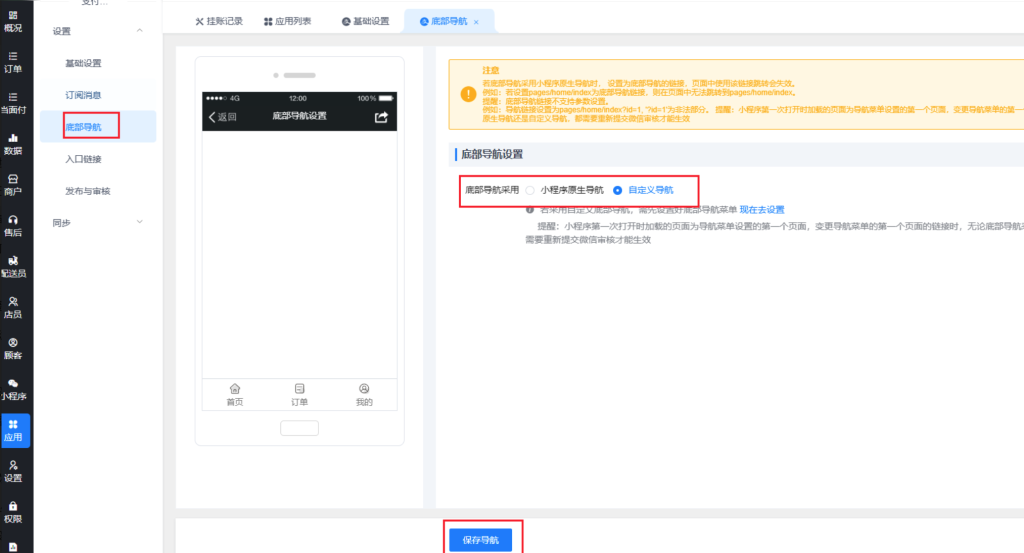This screenshot has height=553, width=1024.
Task: Open the 现在去设置 link
Action: [x=762, y=210]
